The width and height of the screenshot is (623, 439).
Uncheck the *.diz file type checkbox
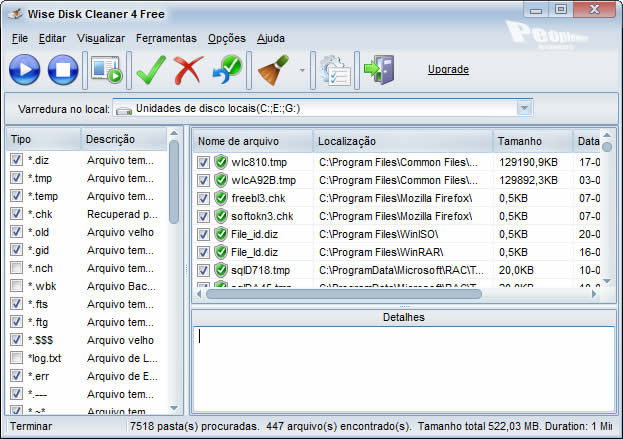tap(16, 160)
